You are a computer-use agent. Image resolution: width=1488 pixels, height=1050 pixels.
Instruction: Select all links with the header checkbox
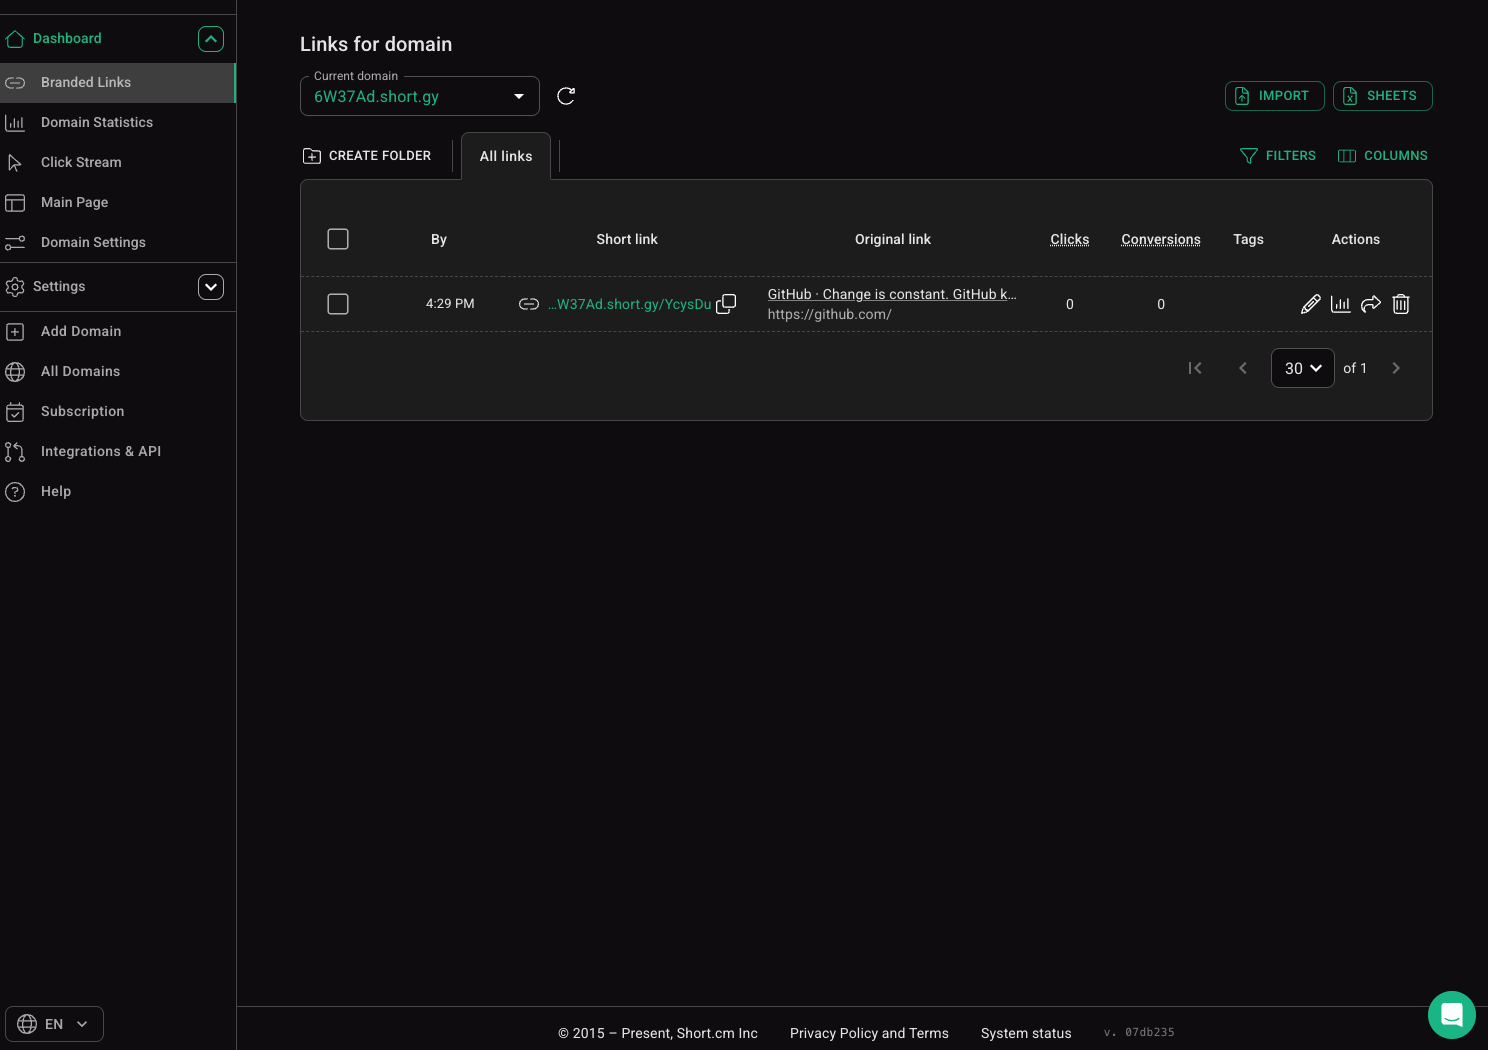pyautogui.click(x=338, y=239)
